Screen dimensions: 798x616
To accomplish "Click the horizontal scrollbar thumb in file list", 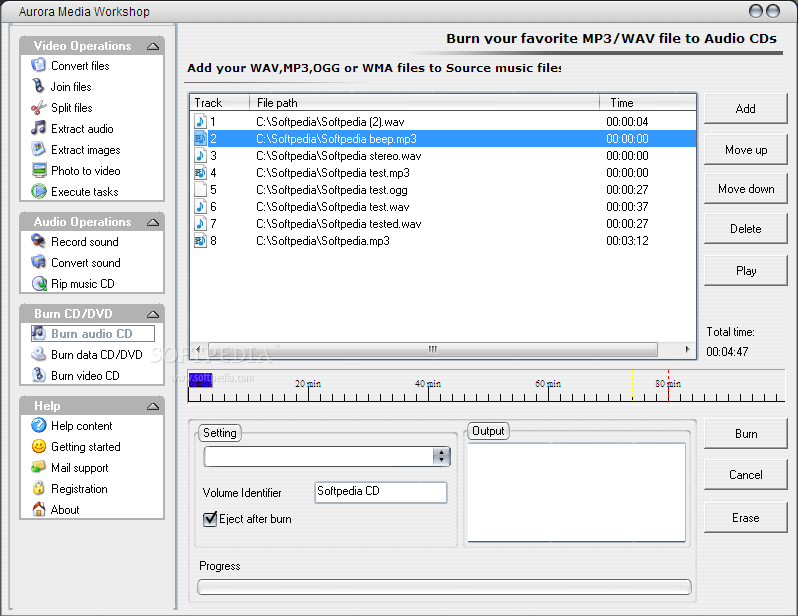I will (x=432, y=349).
